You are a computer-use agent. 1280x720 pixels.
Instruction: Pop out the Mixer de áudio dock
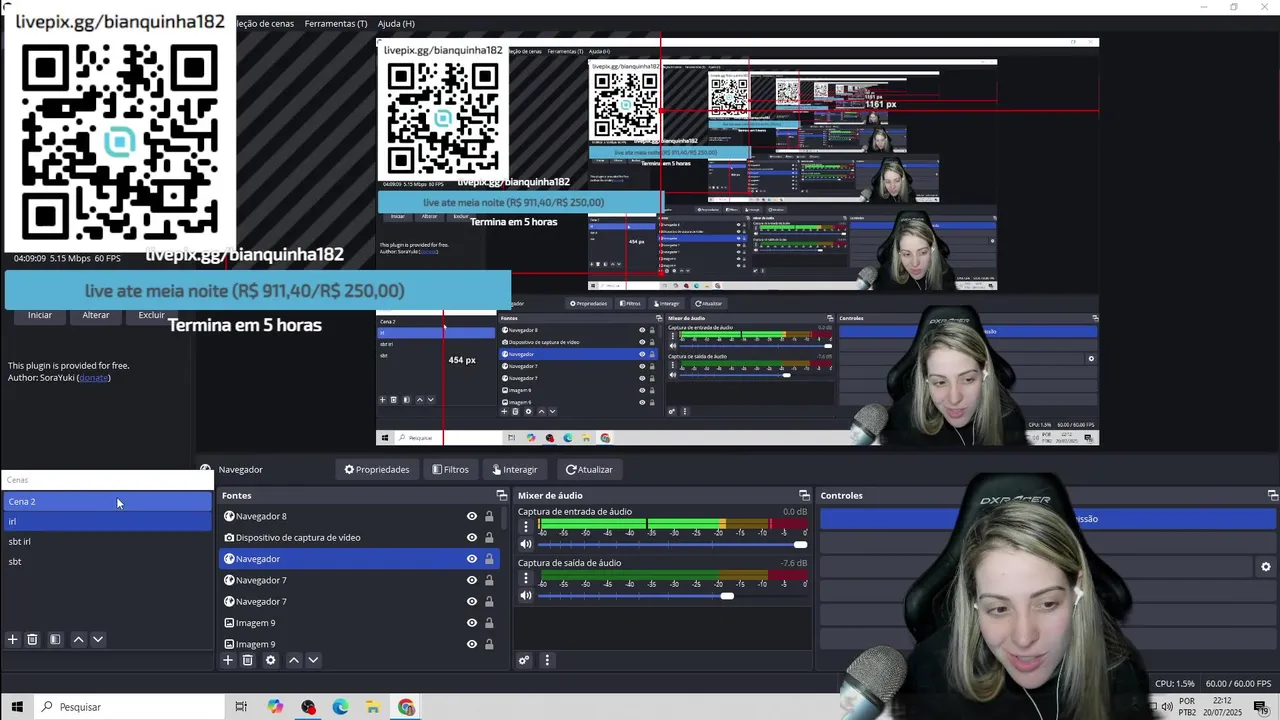[804, 495]
